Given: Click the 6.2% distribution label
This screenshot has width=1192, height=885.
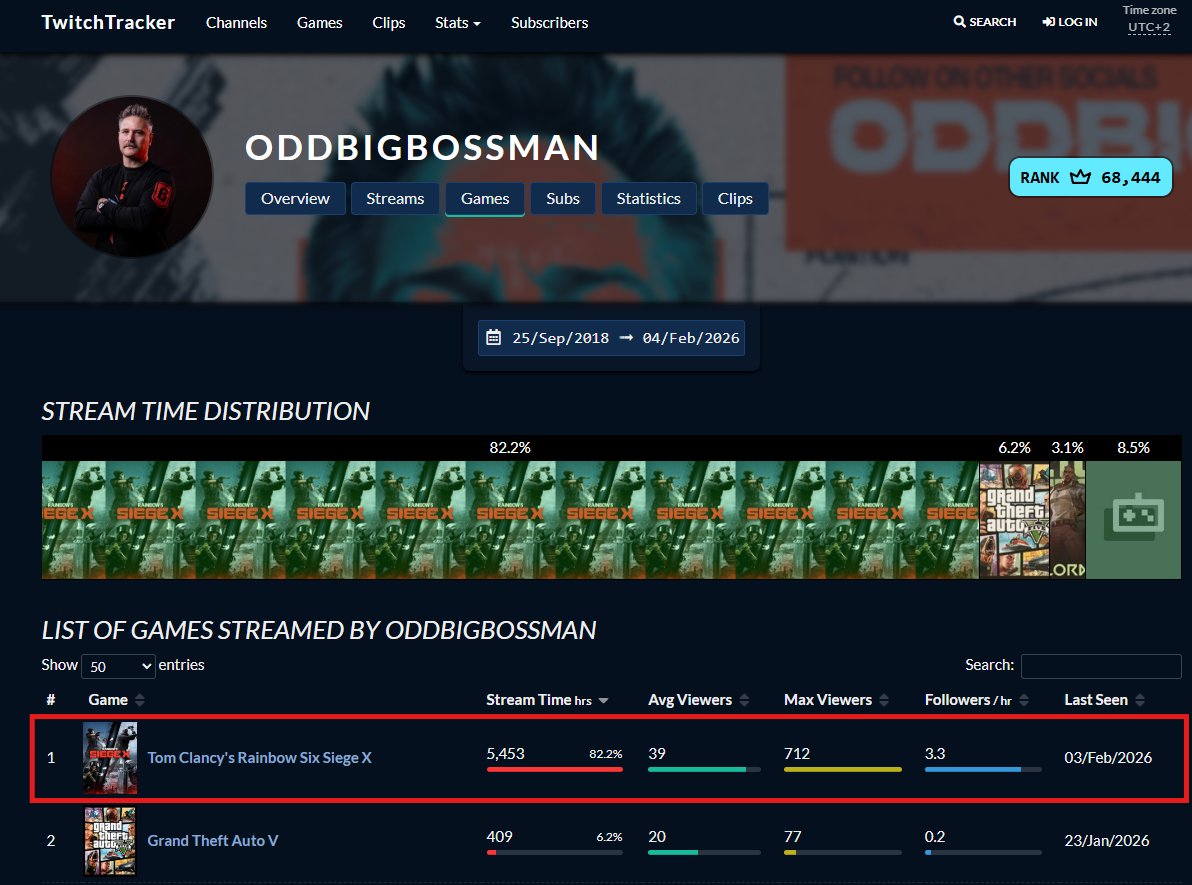Looking at the screenshot, I should 1014,448.
